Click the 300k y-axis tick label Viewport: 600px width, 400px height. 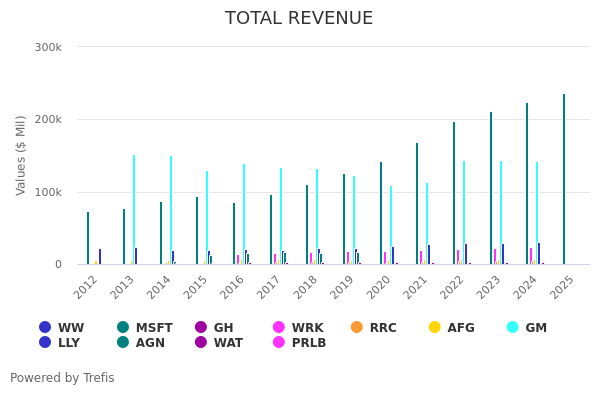(48, 47)
